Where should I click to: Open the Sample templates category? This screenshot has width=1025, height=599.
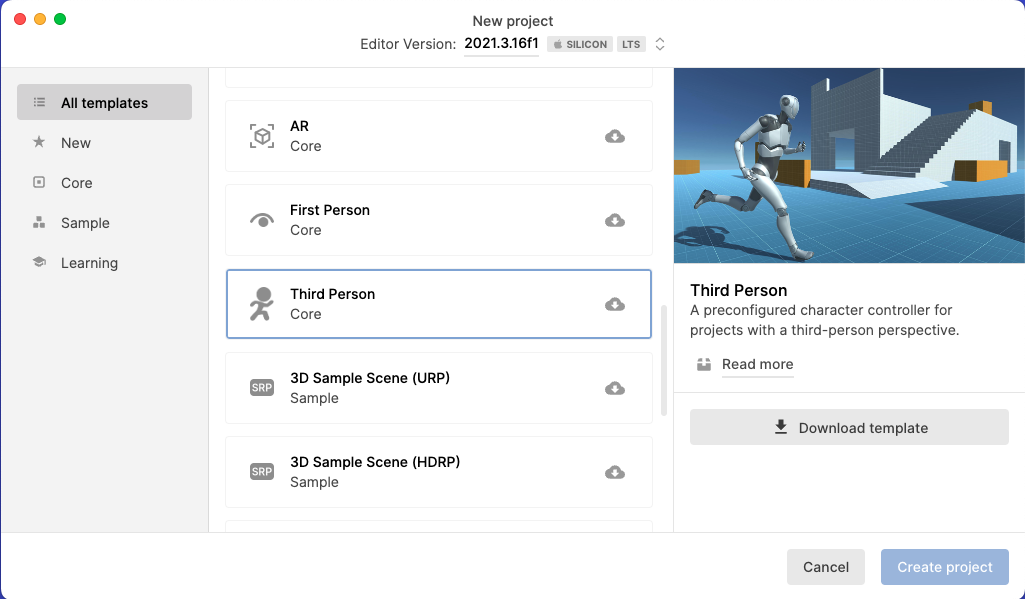[x=85, y=223]
